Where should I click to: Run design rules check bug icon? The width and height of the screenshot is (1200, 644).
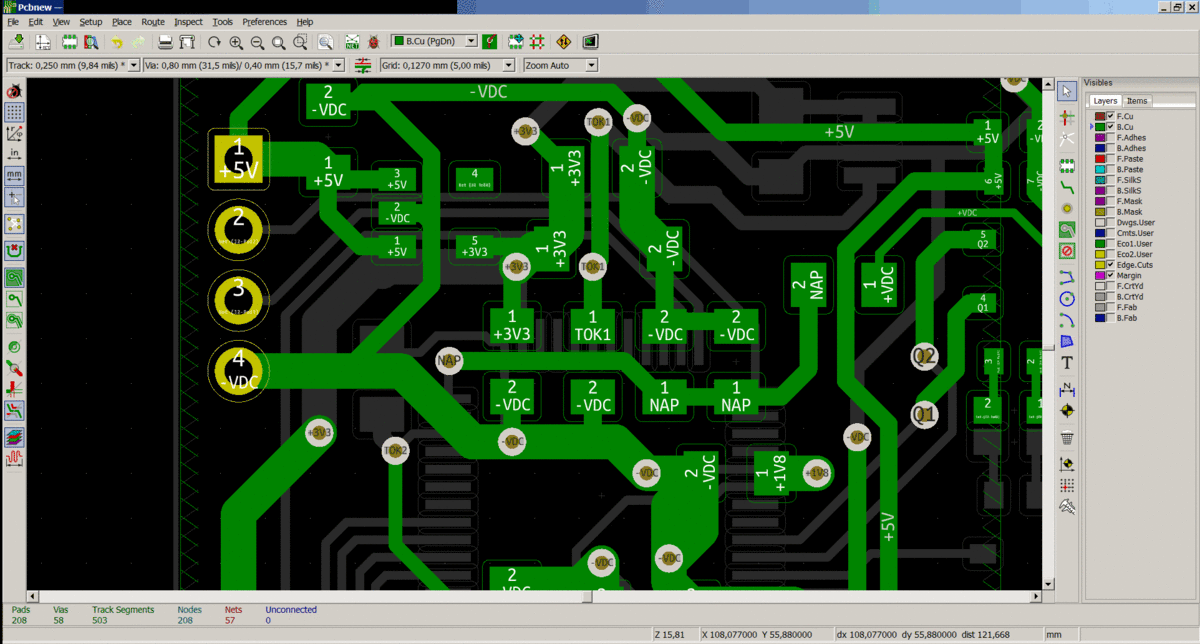pyautogui.click(x=374, y=42)
